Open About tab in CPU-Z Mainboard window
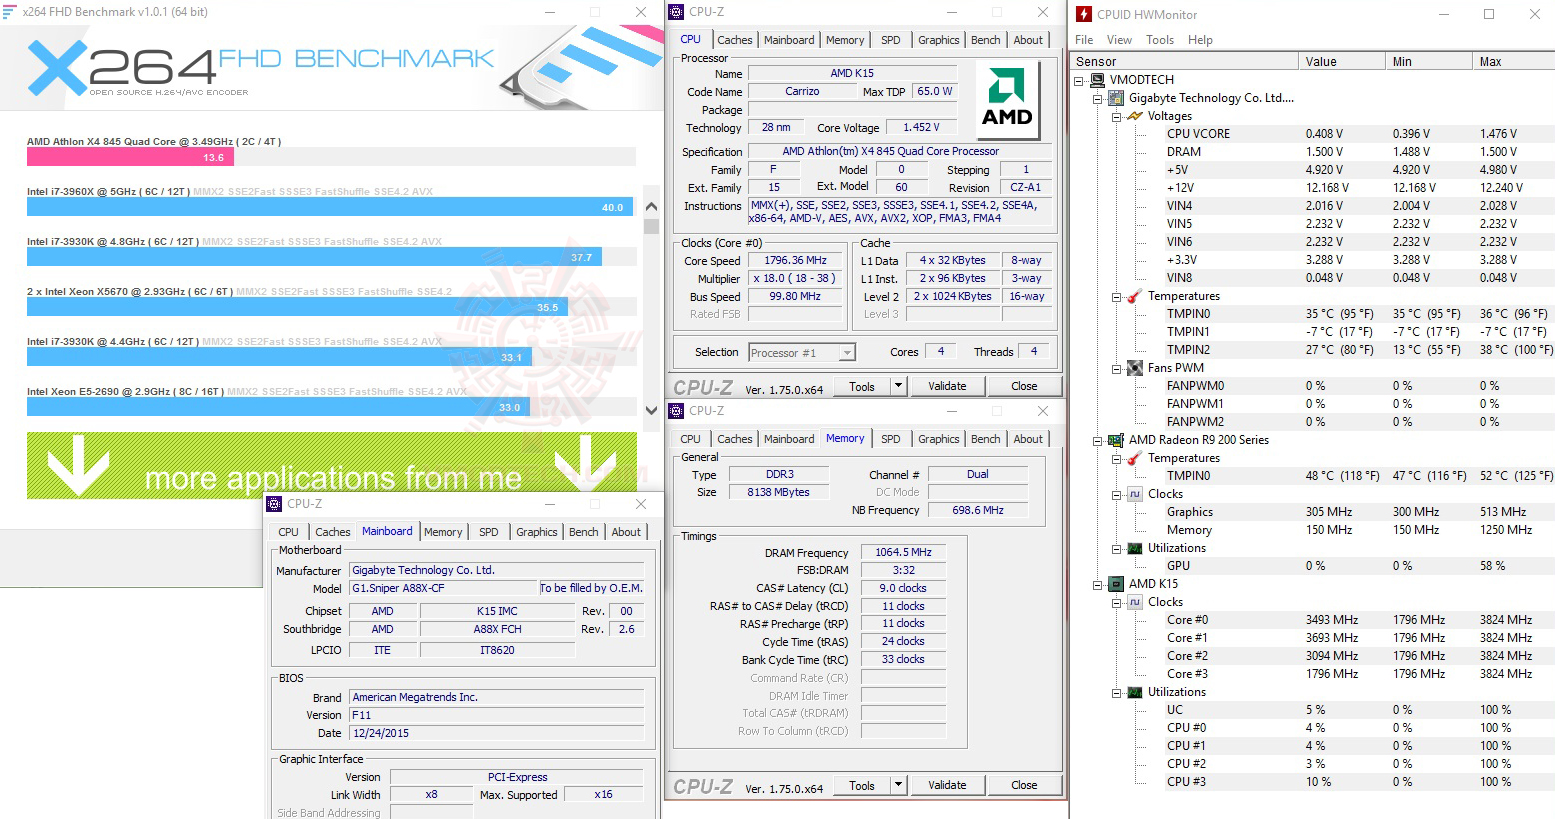 pyautogui.click(x=626, y=532)
